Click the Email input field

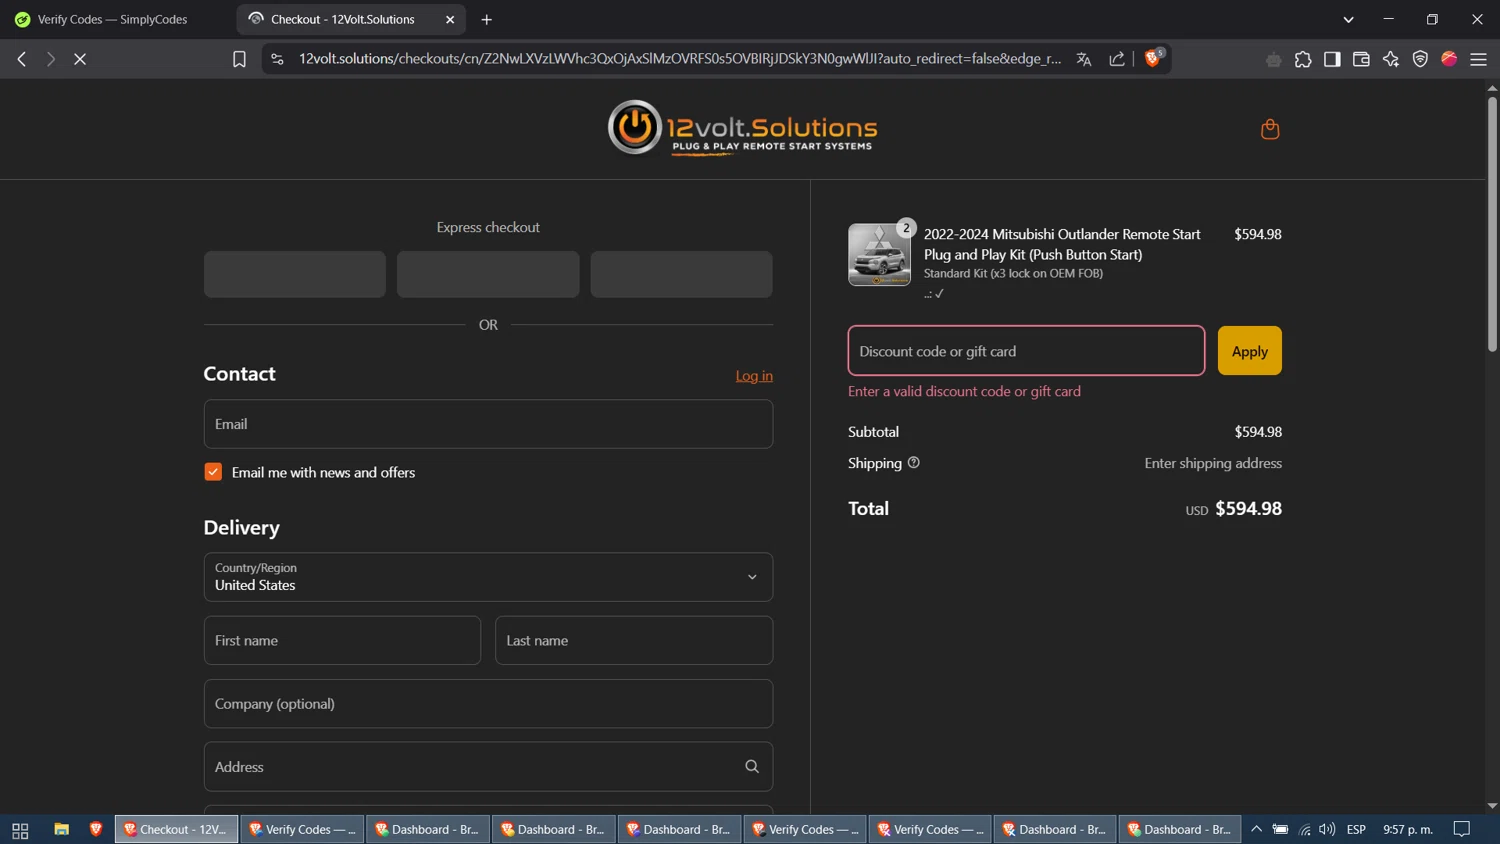tap(488, 424)
